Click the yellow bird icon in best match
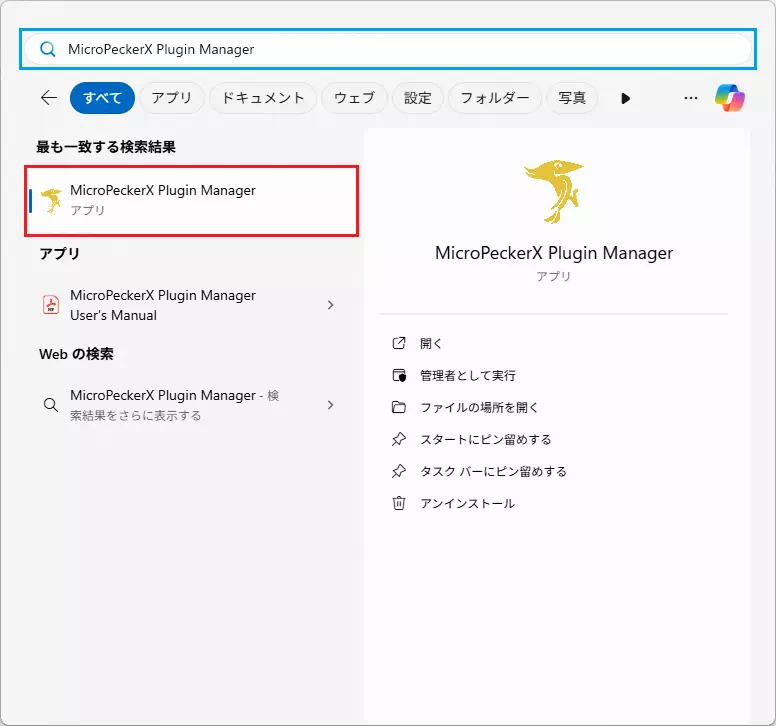Screen dimensions: 776x726 pyautogui.click(x=51, y=200)
